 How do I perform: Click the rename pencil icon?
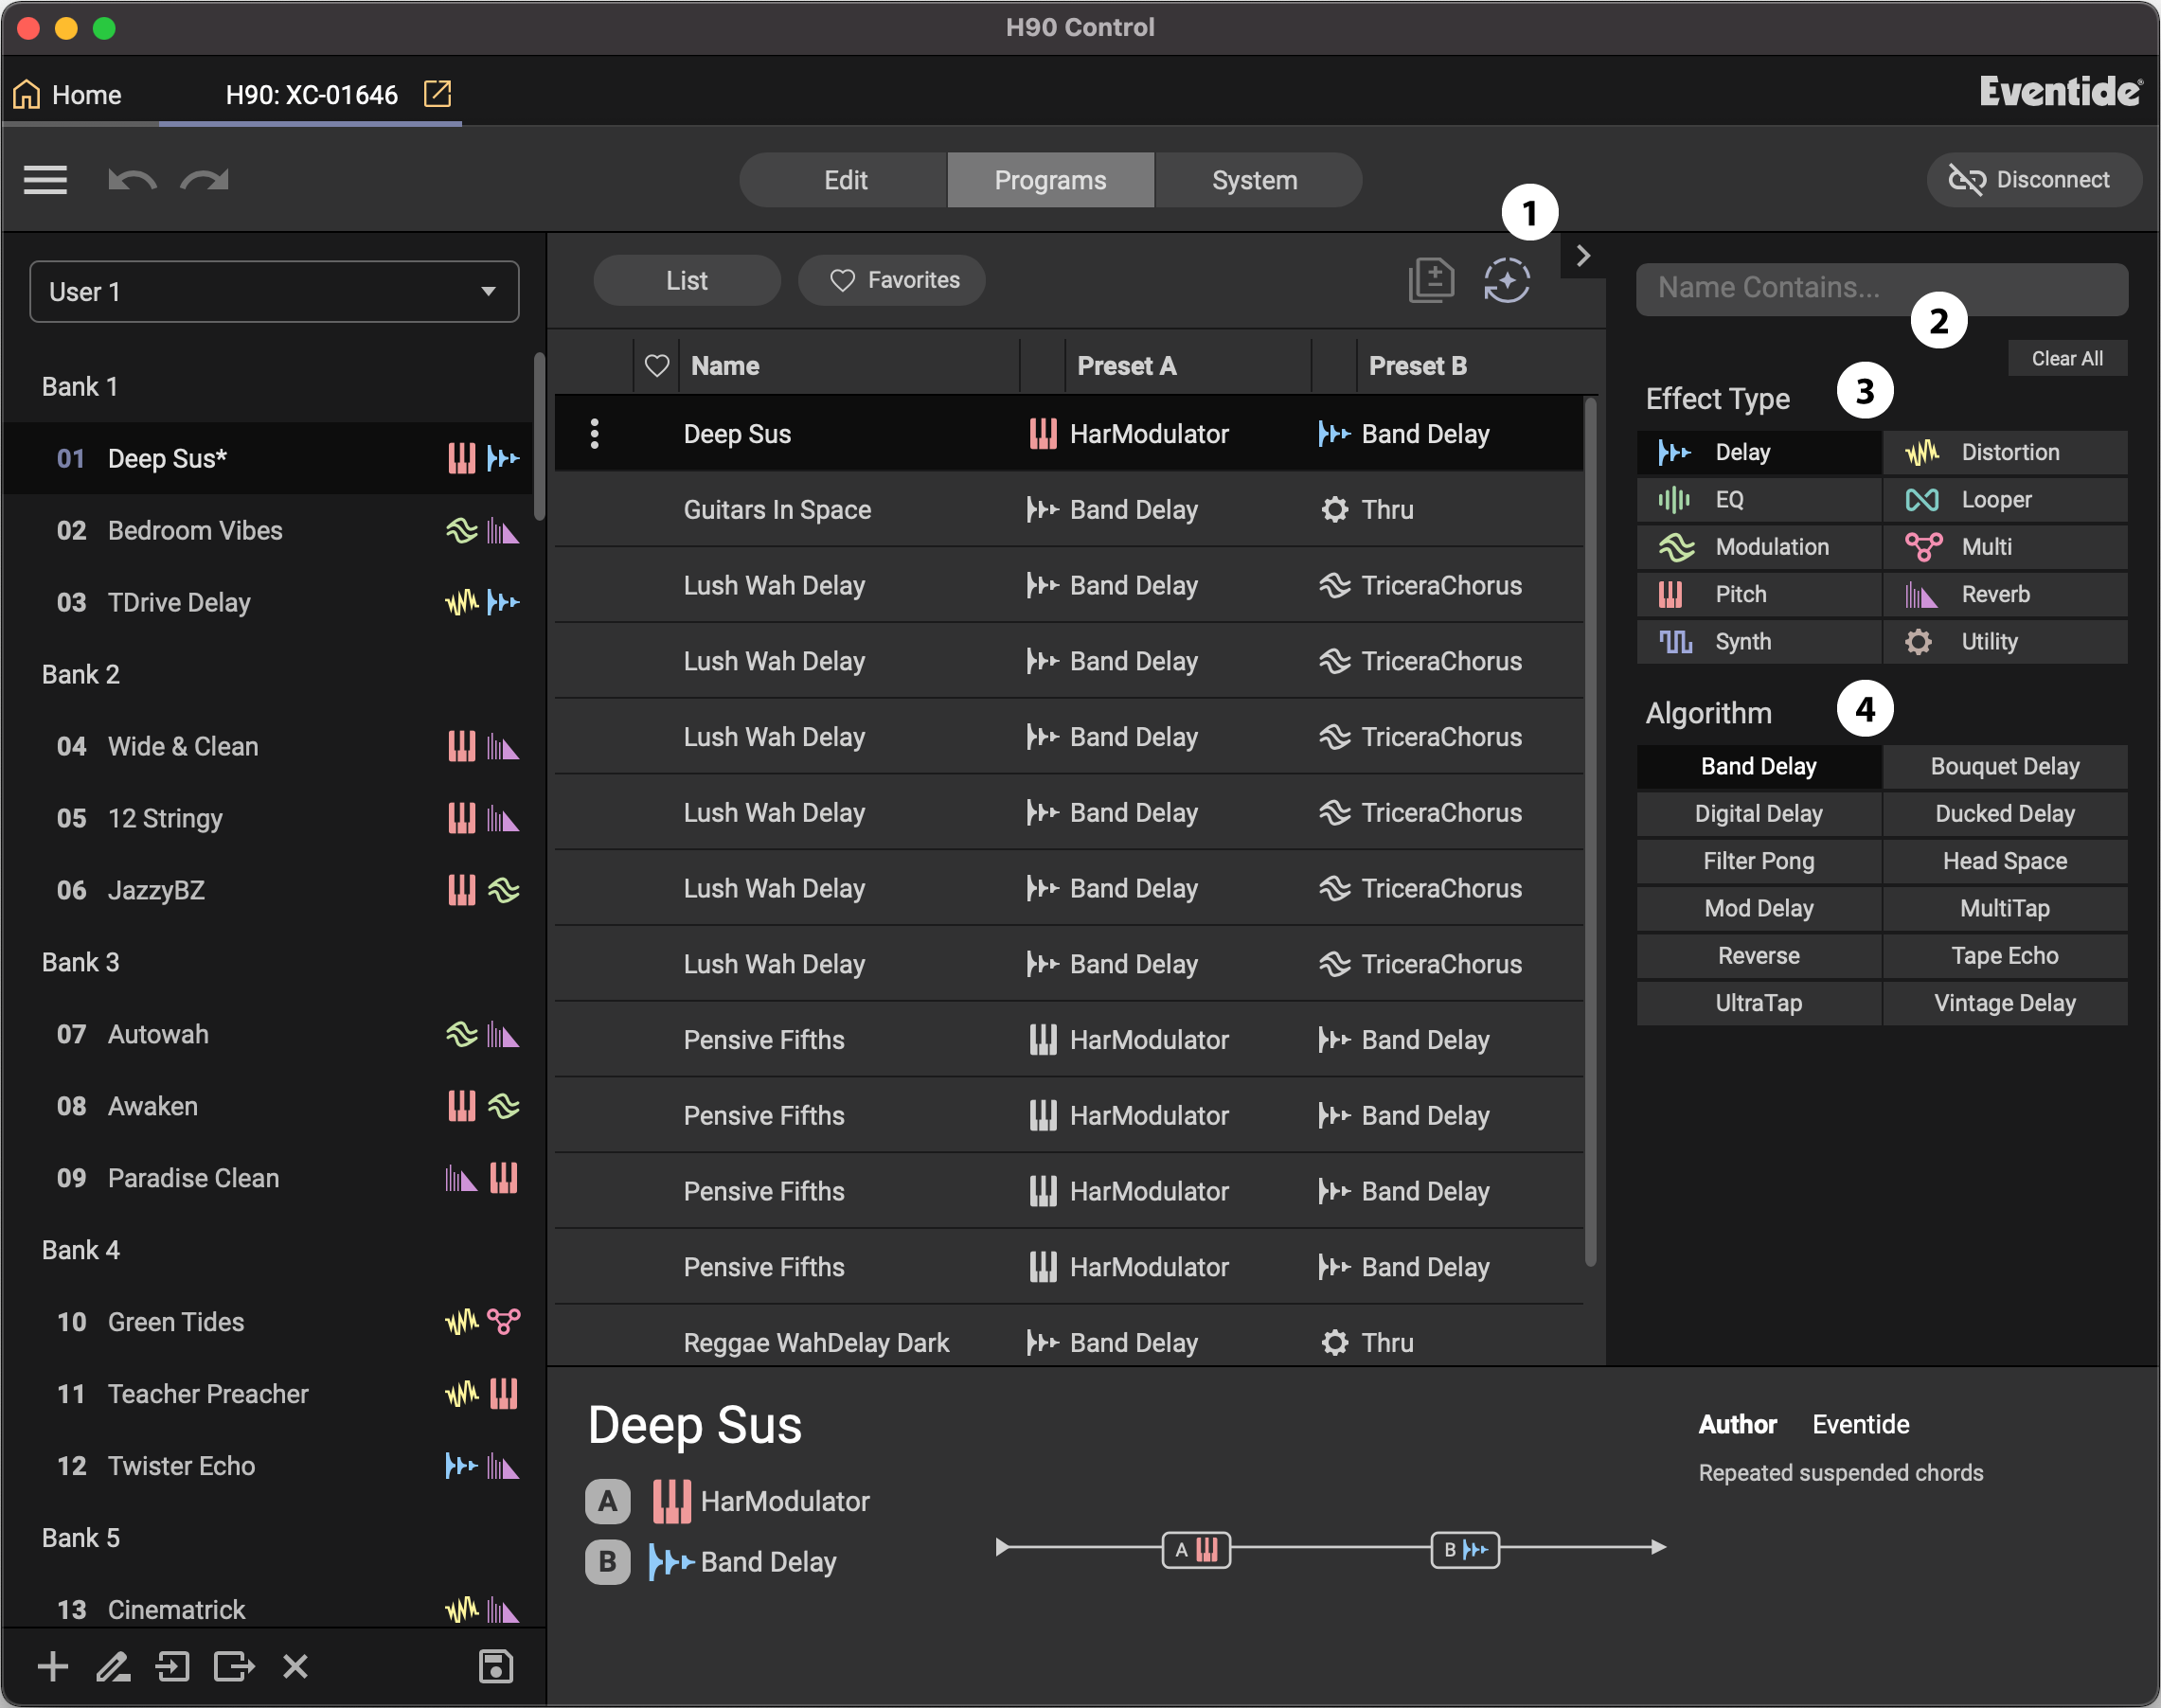point(113,1667)
